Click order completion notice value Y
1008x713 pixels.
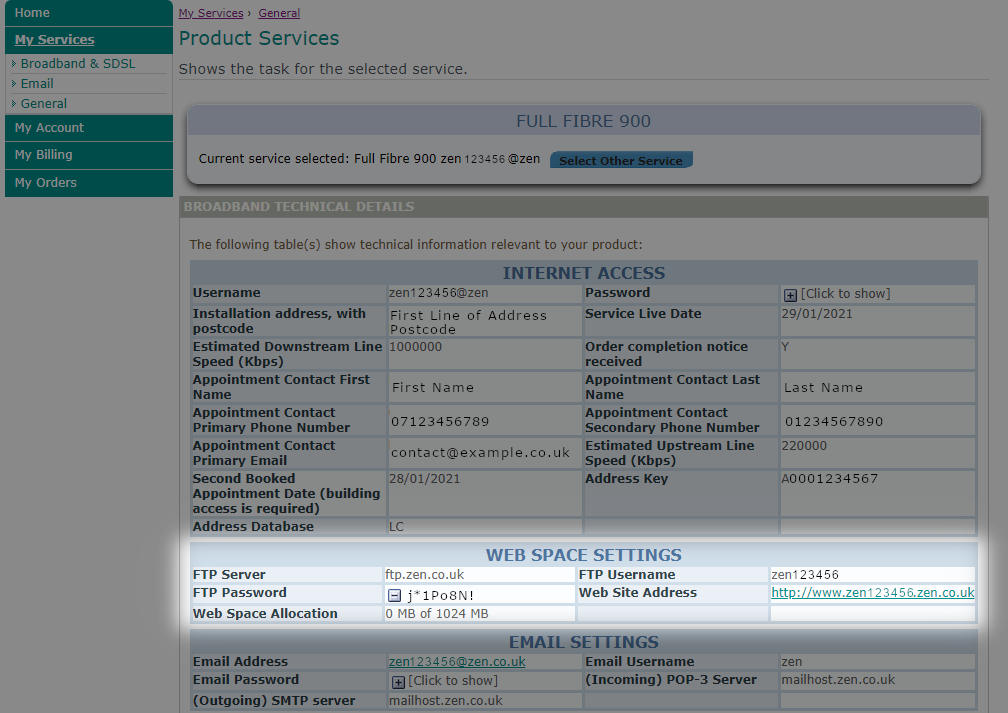785,347
